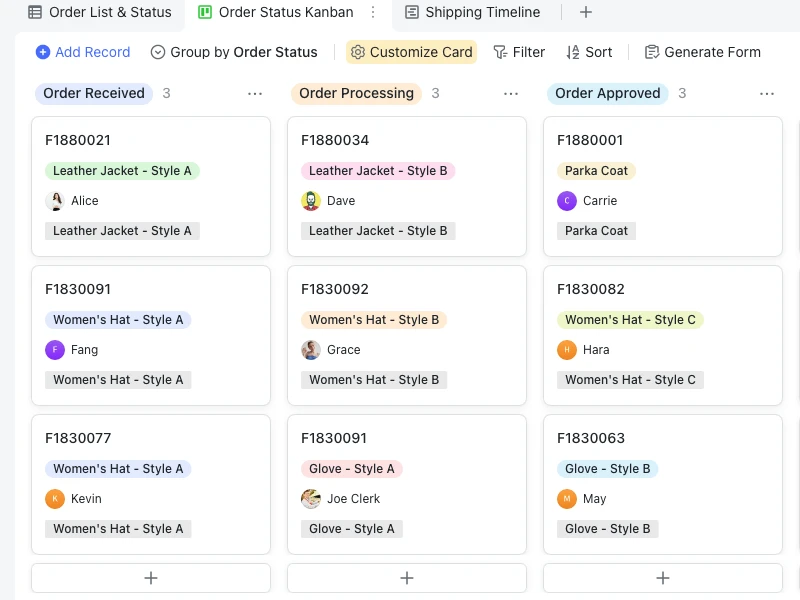
Task: Select the Order Approved column header label
Action: [x=608, y=93]
